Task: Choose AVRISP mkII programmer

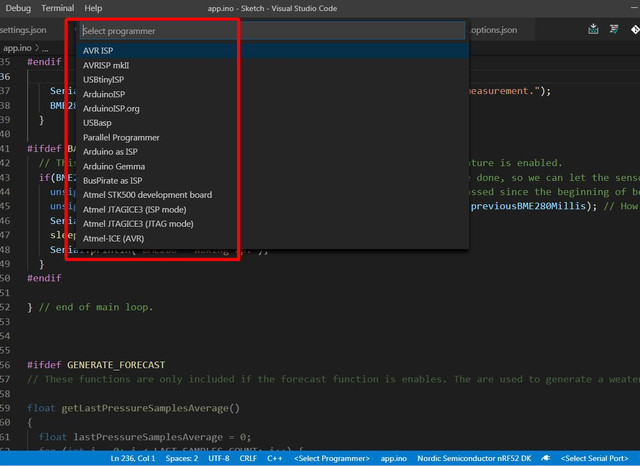Action: click(x=272, y=65)
